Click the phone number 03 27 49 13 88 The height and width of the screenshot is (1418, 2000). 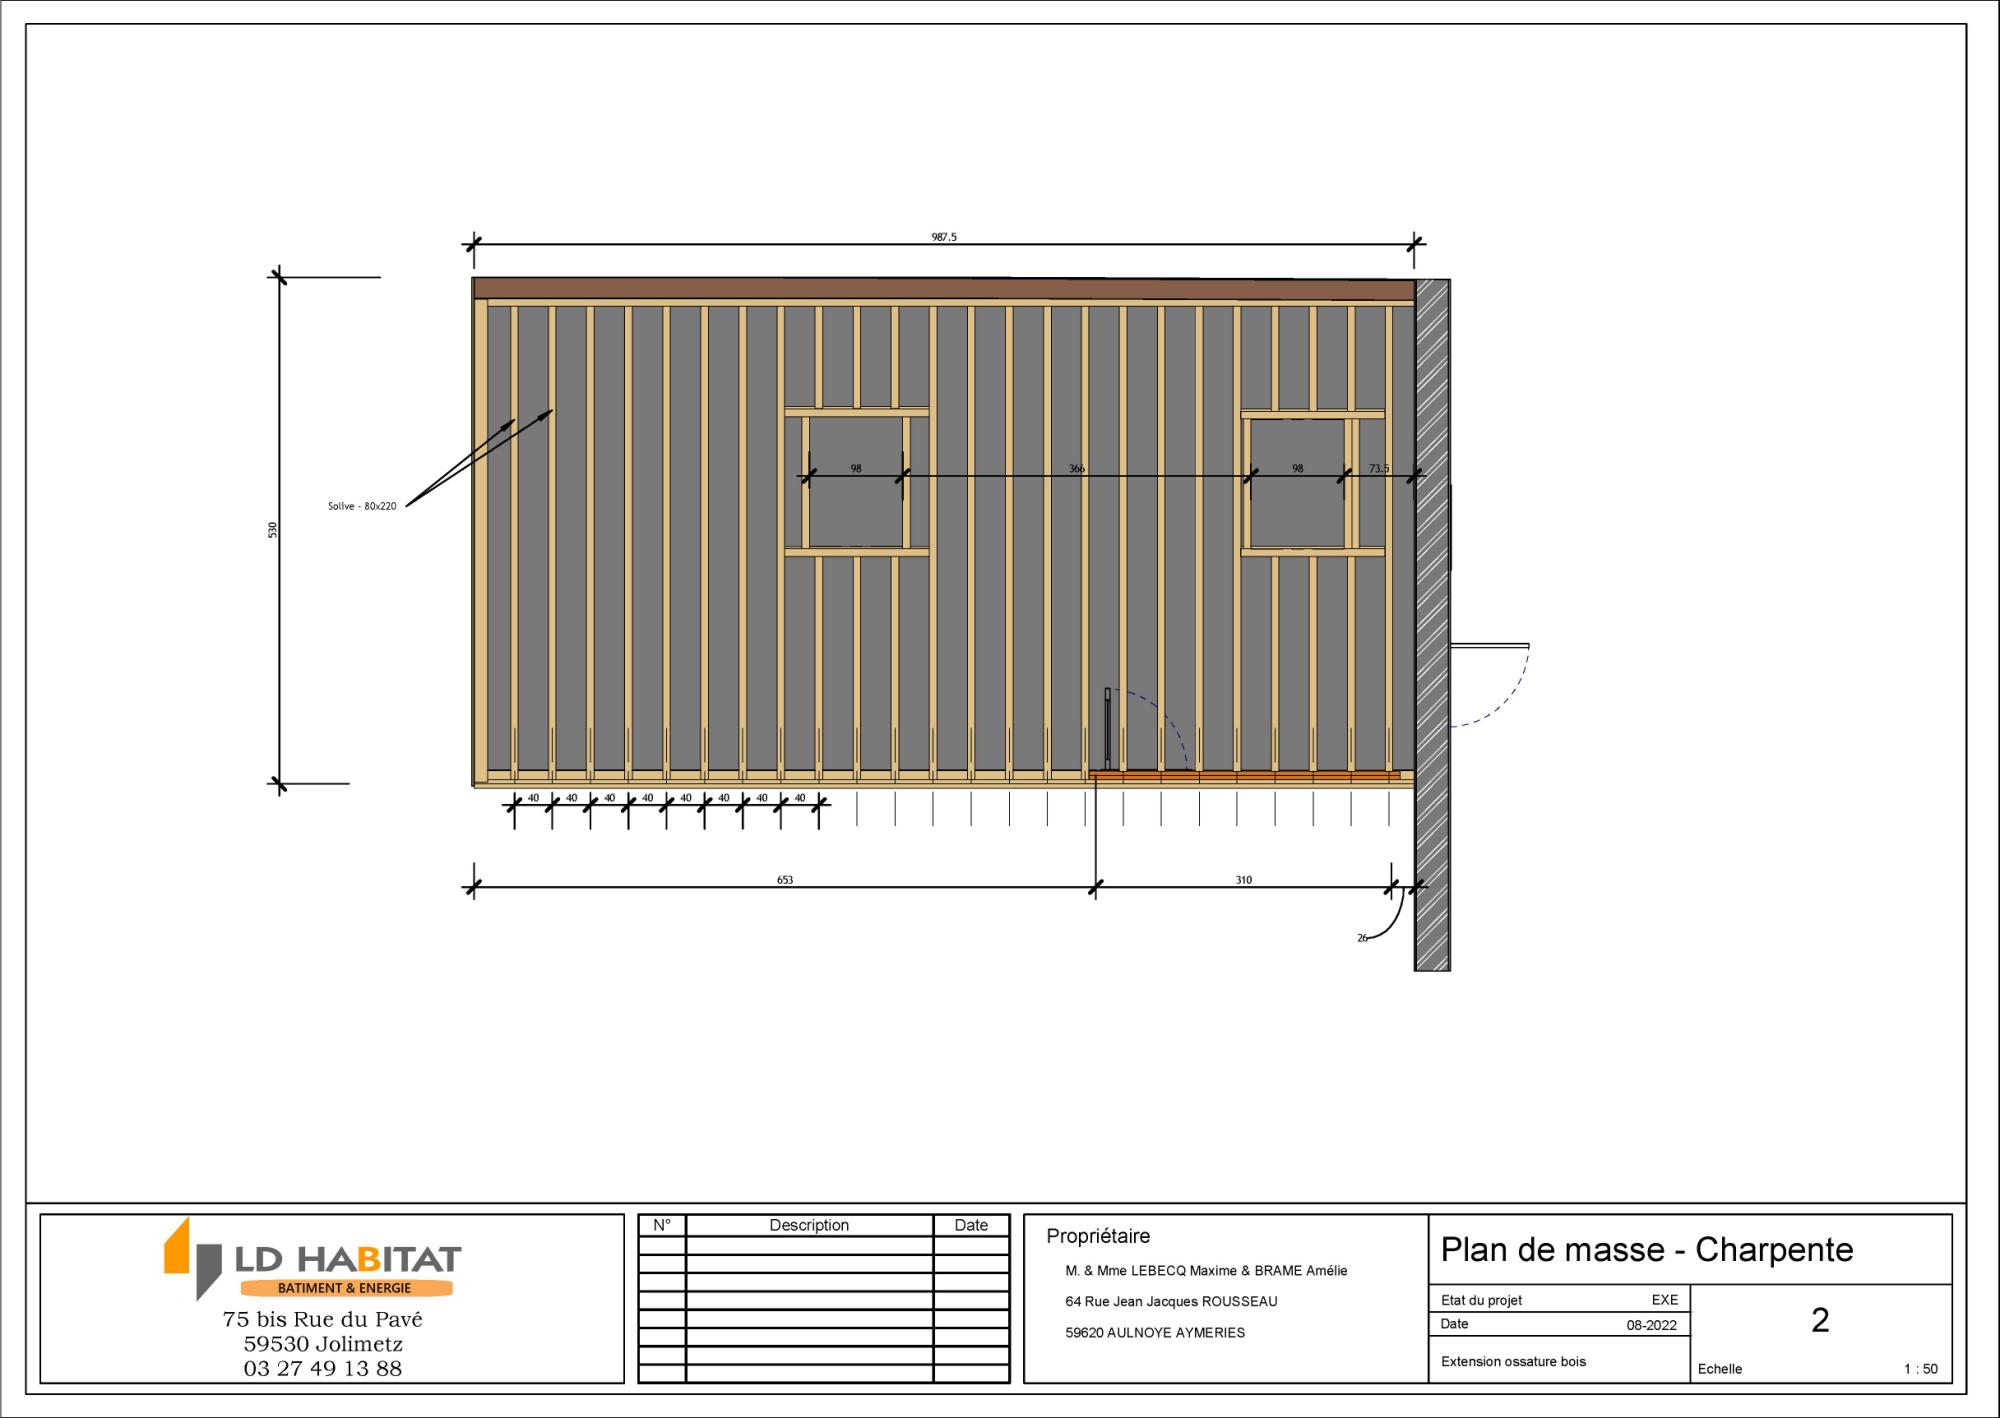(x=323, y=1368)
